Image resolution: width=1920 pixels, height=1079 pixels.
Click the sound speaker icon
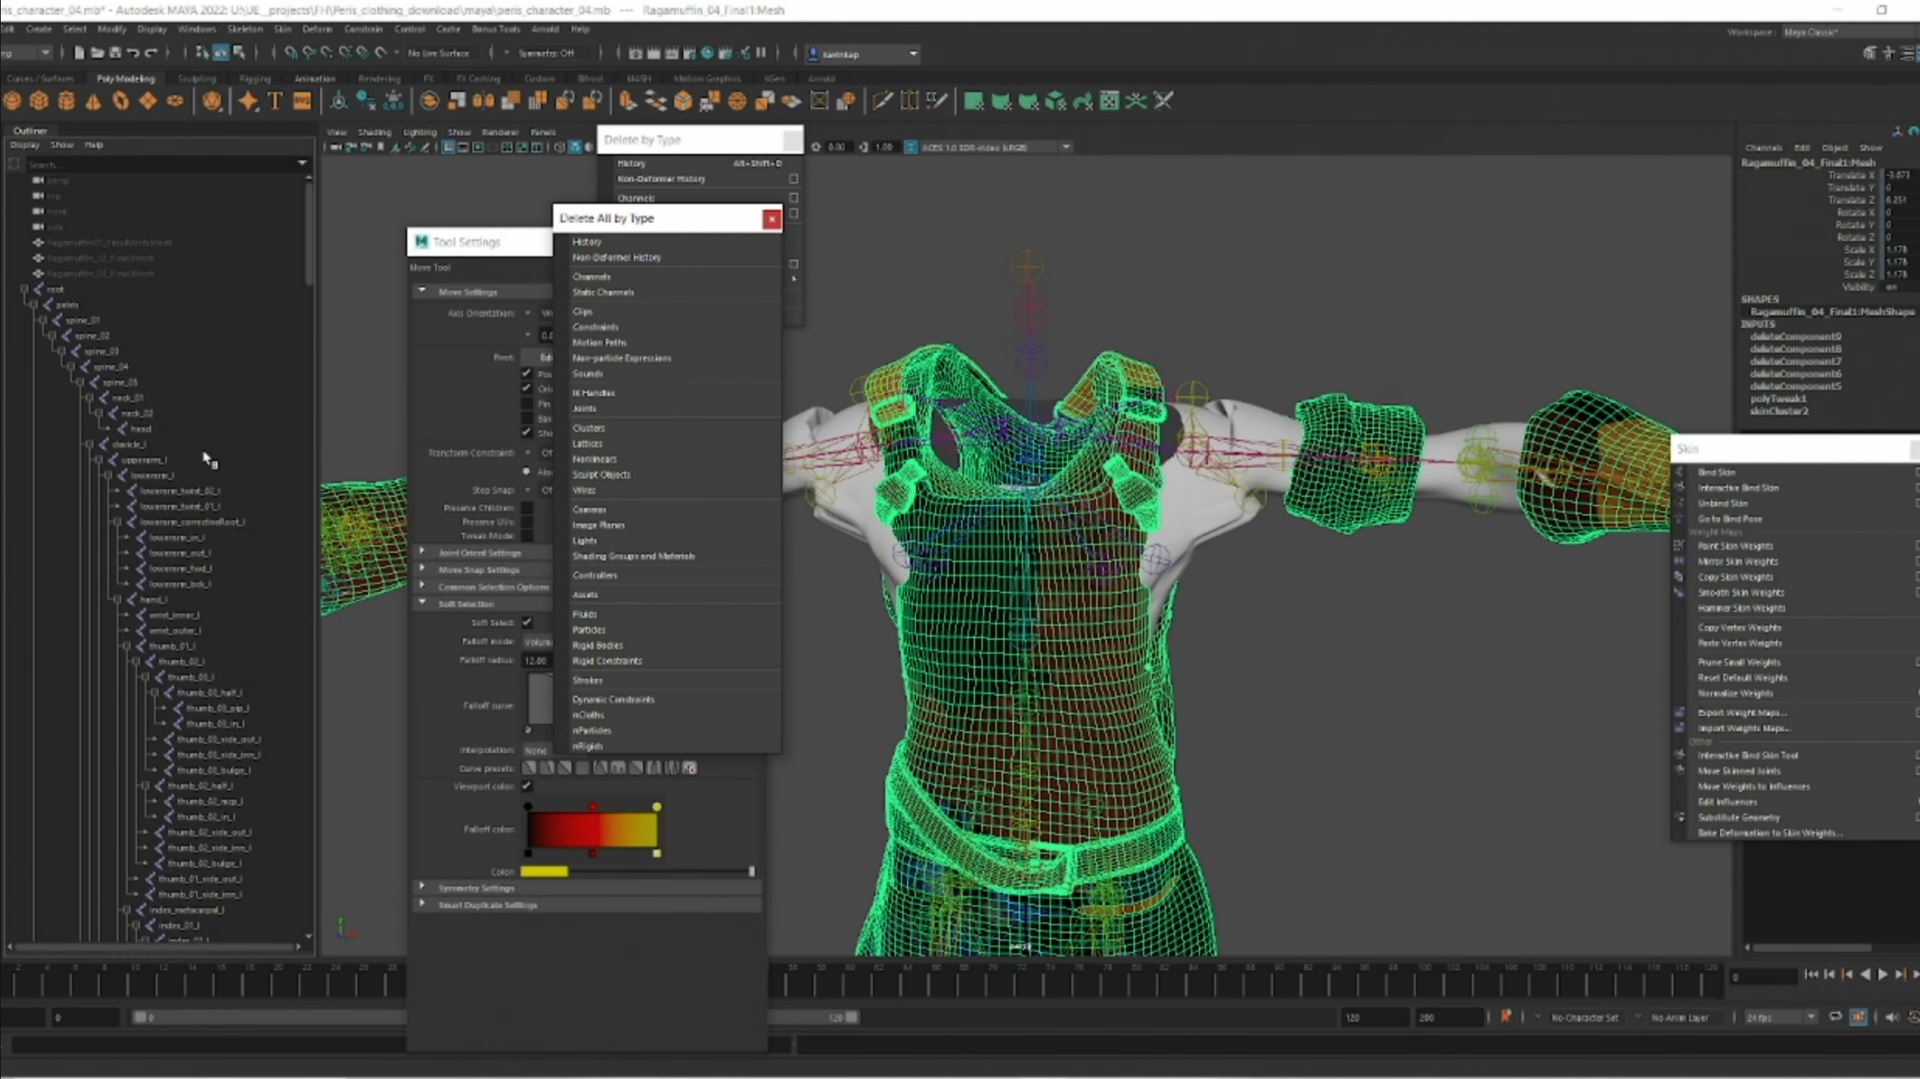click(1891, 1017)
